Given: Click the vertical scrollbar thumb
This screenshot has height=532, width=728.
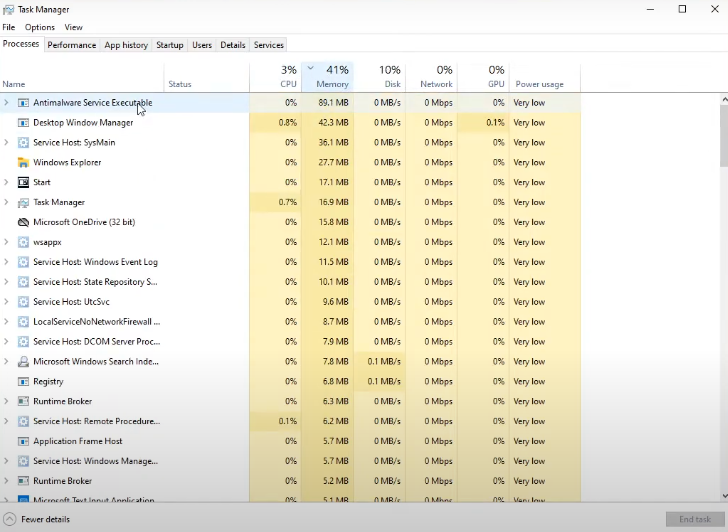Looking at the screenshot, I should click(x=724, y=135).
